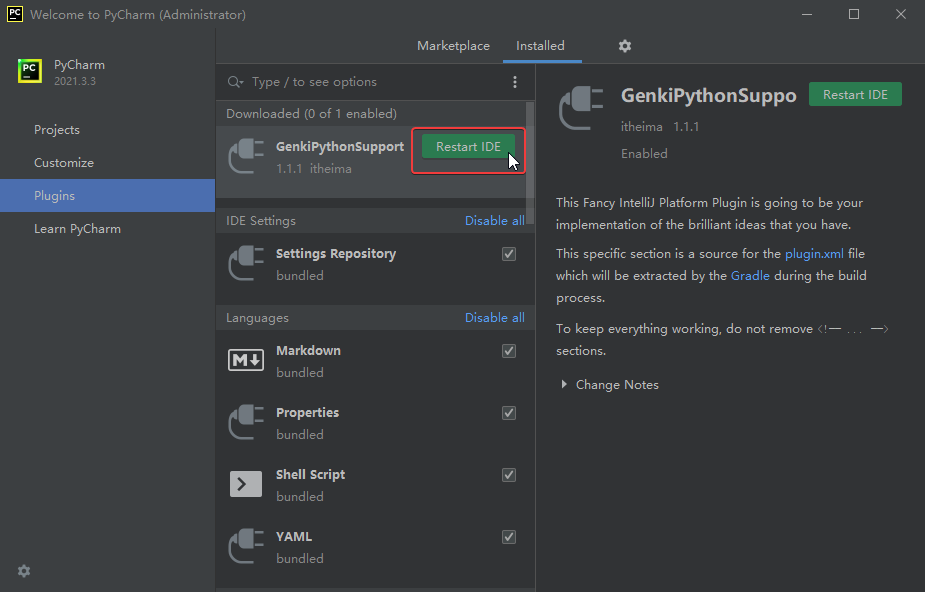Switch to the Marketplace tab
The height and width of the screenshot is (592, 925).
(x=453, y=46)
